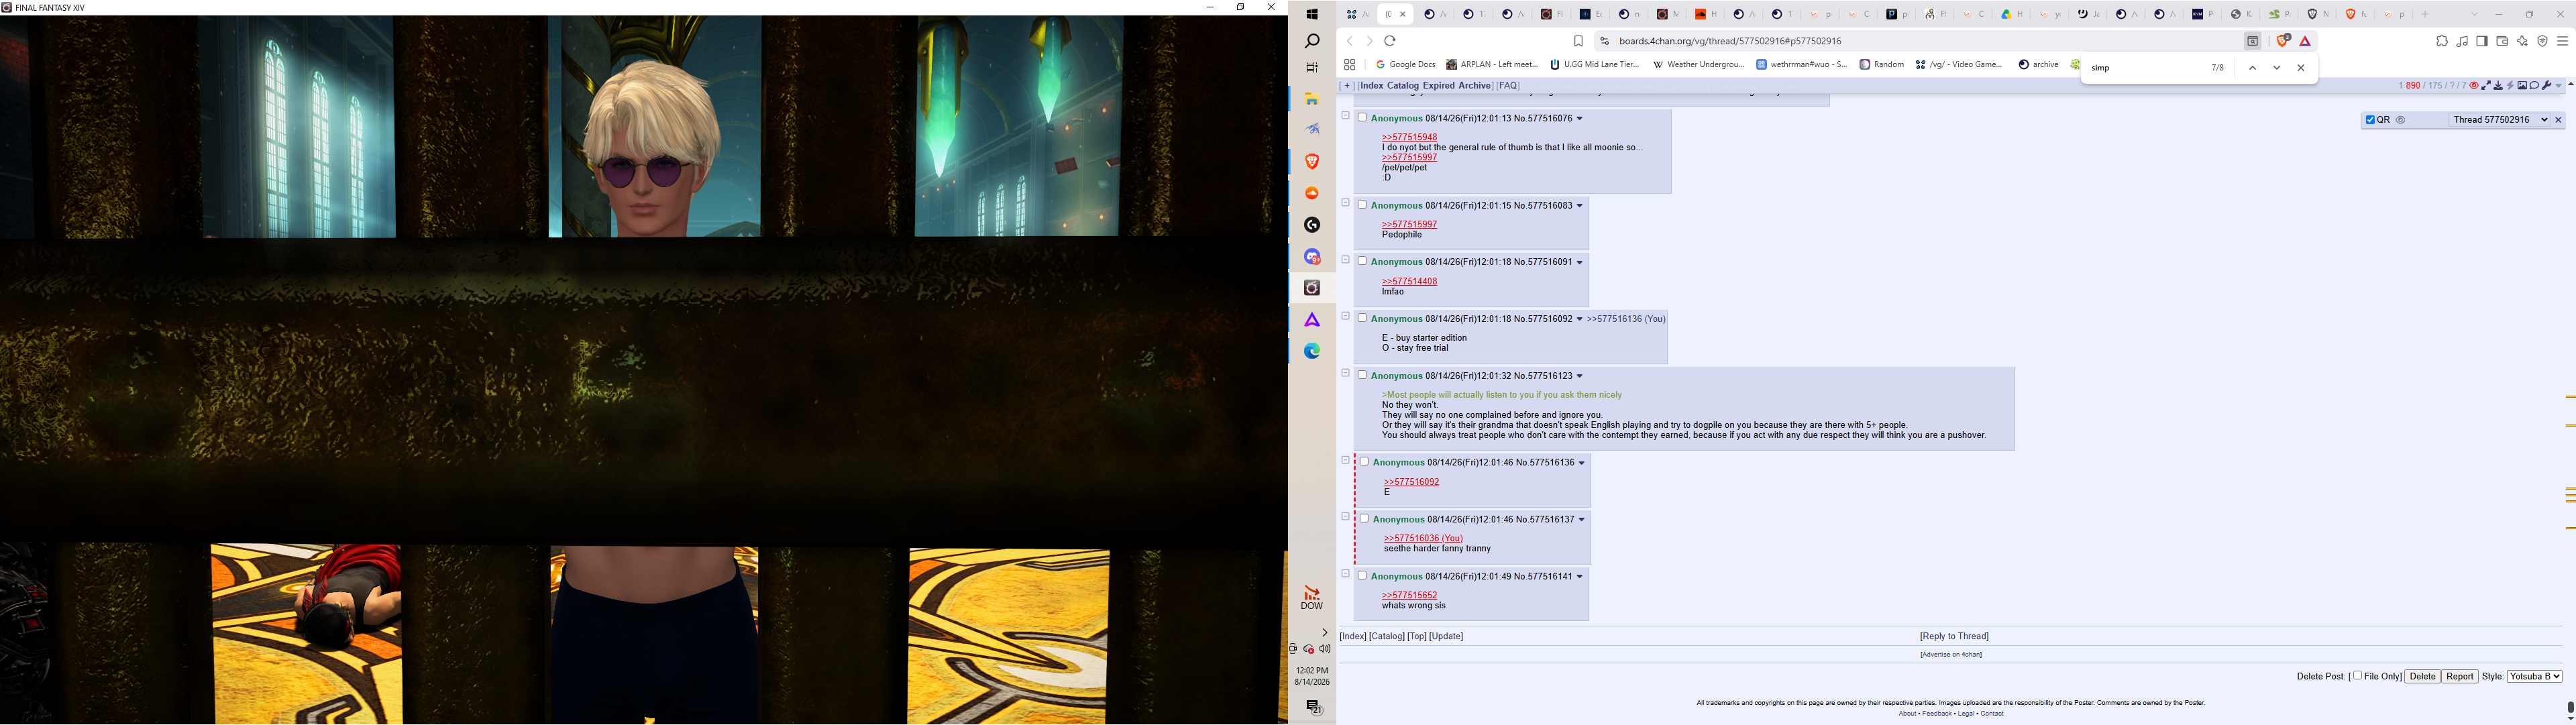
Task: Open the Expired link in the top navigation
Action: [x=1439, y=86]
